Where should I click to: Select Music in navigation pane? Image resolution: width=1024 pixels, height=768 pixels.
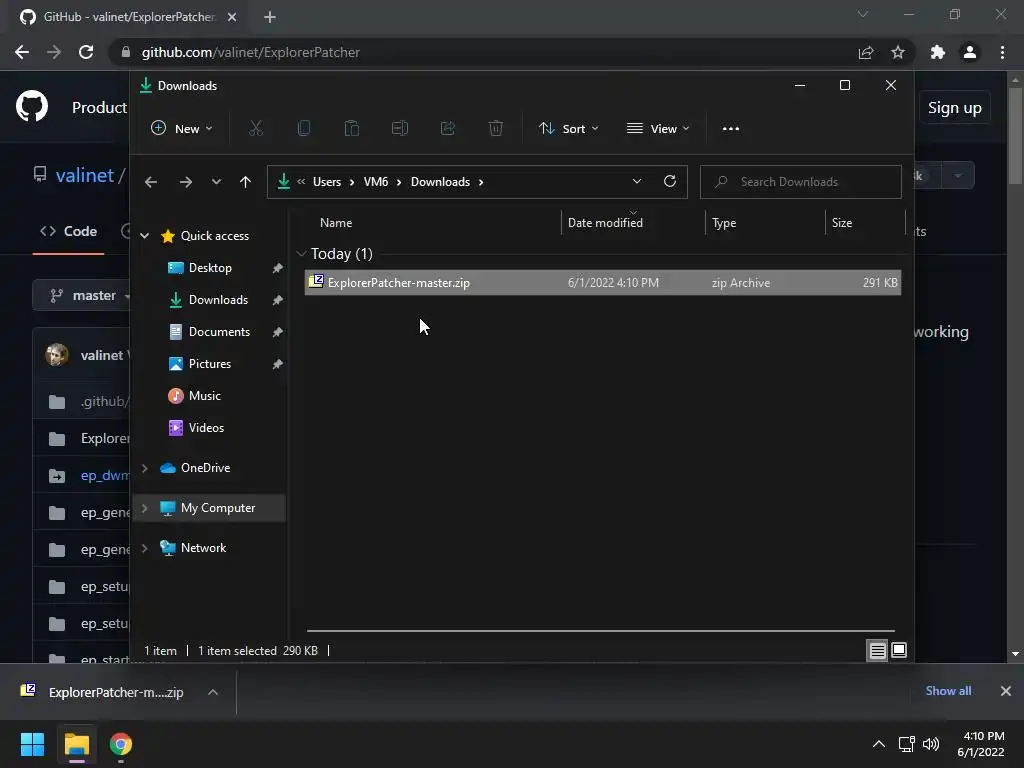coord(204,396)
